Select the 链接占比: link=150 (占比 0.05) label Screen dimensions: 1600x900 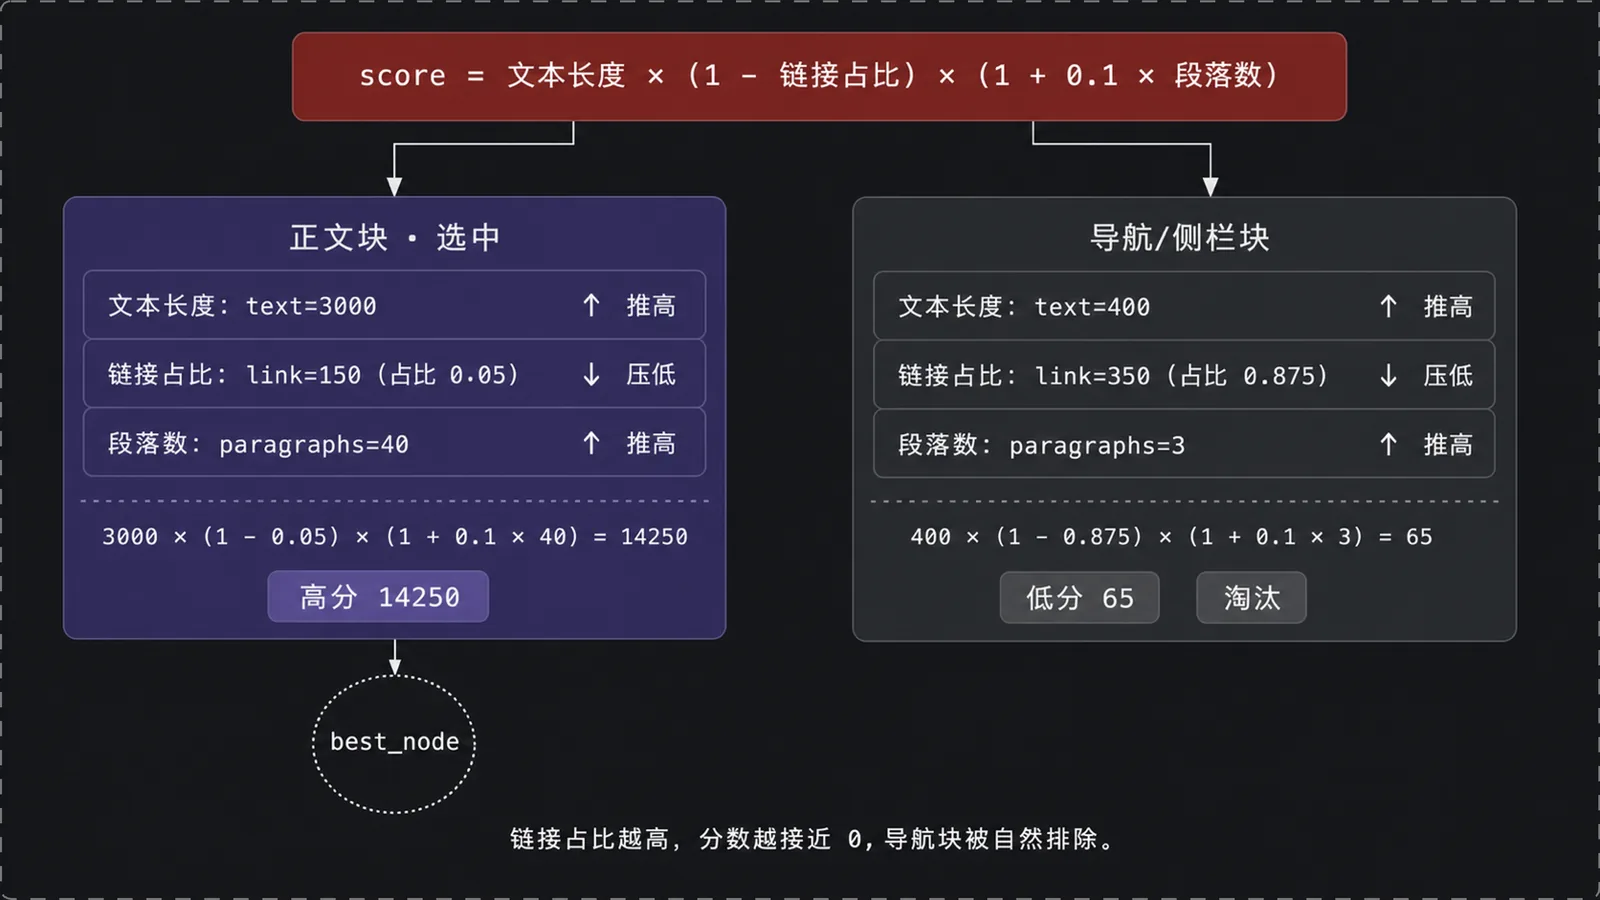click(x=314, y=374)
